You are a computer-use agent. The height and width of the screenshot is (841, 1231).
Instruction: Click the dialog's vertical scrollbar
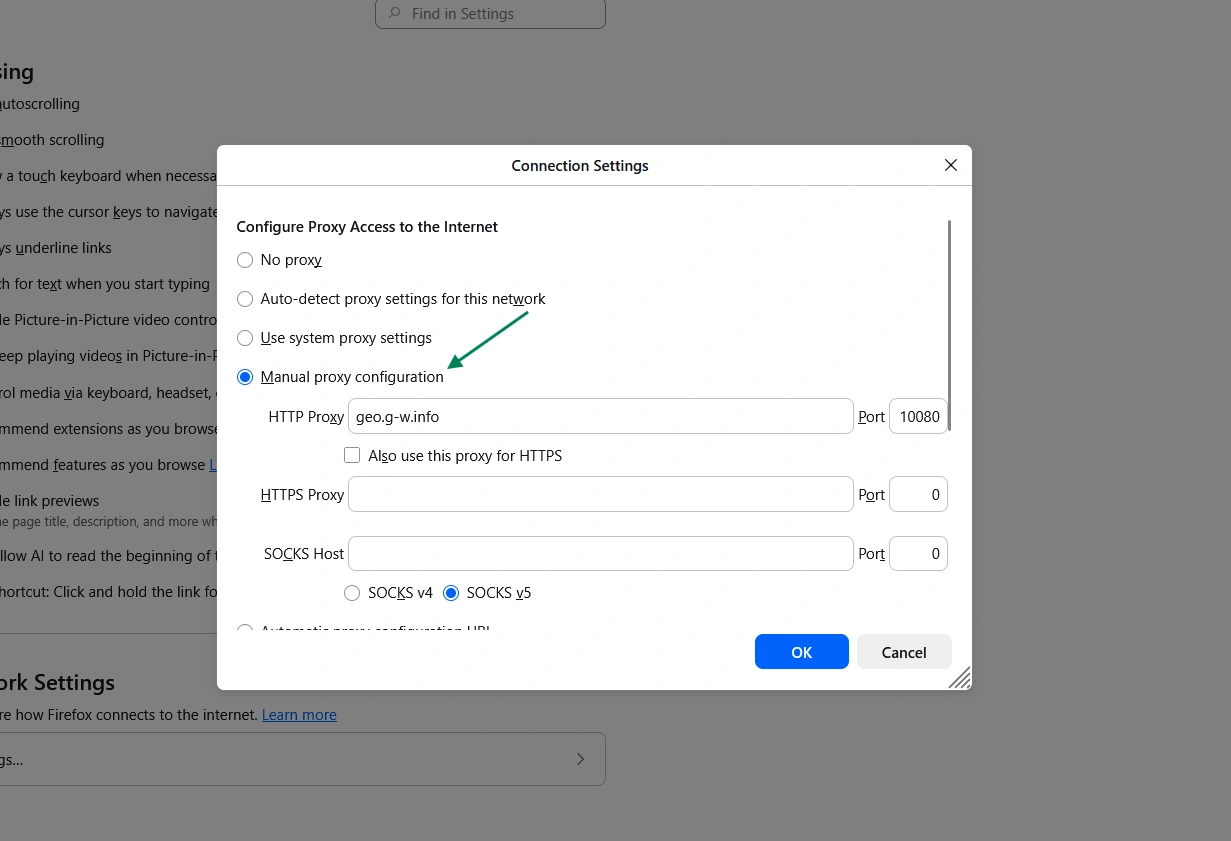pyautogui.click(x=949, y=325)
